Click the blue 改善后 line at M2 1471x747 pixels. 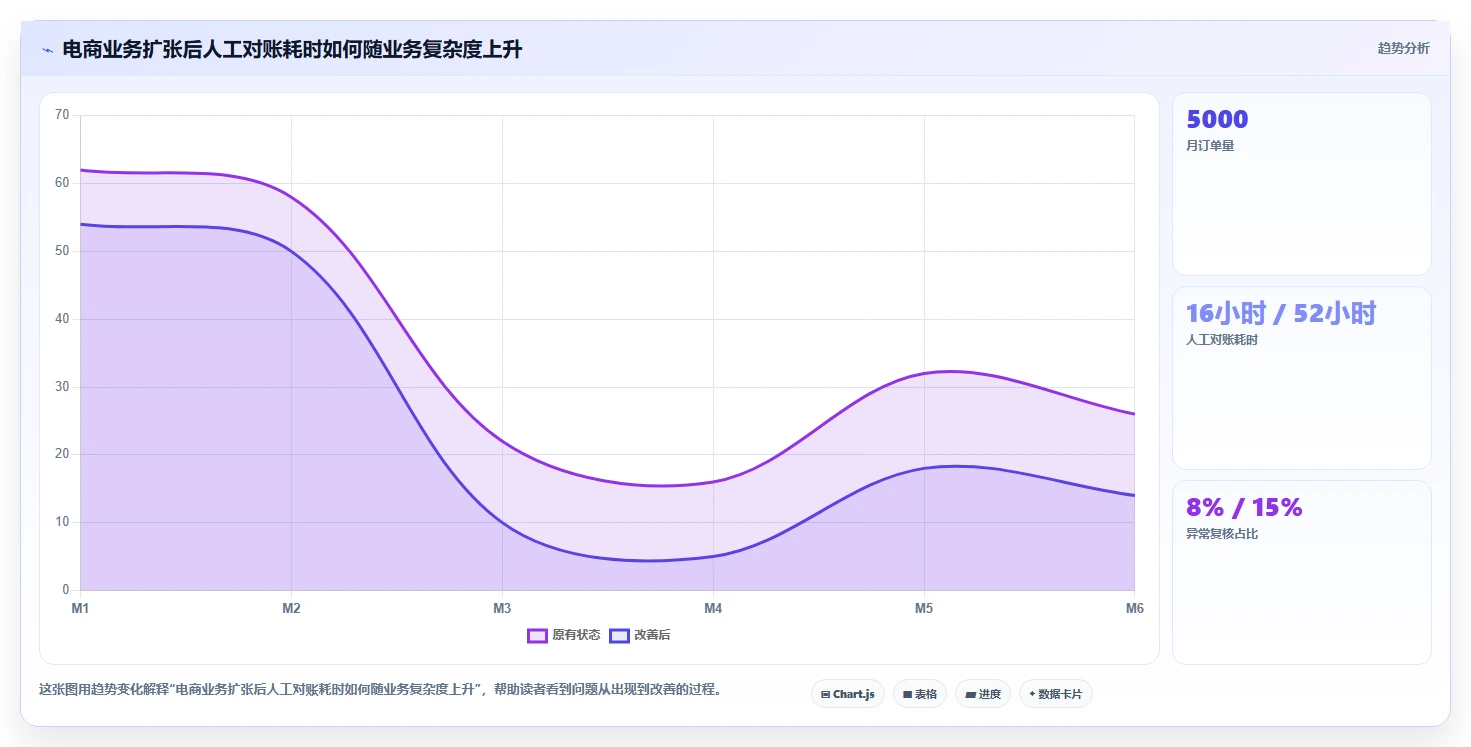point(291,250)
